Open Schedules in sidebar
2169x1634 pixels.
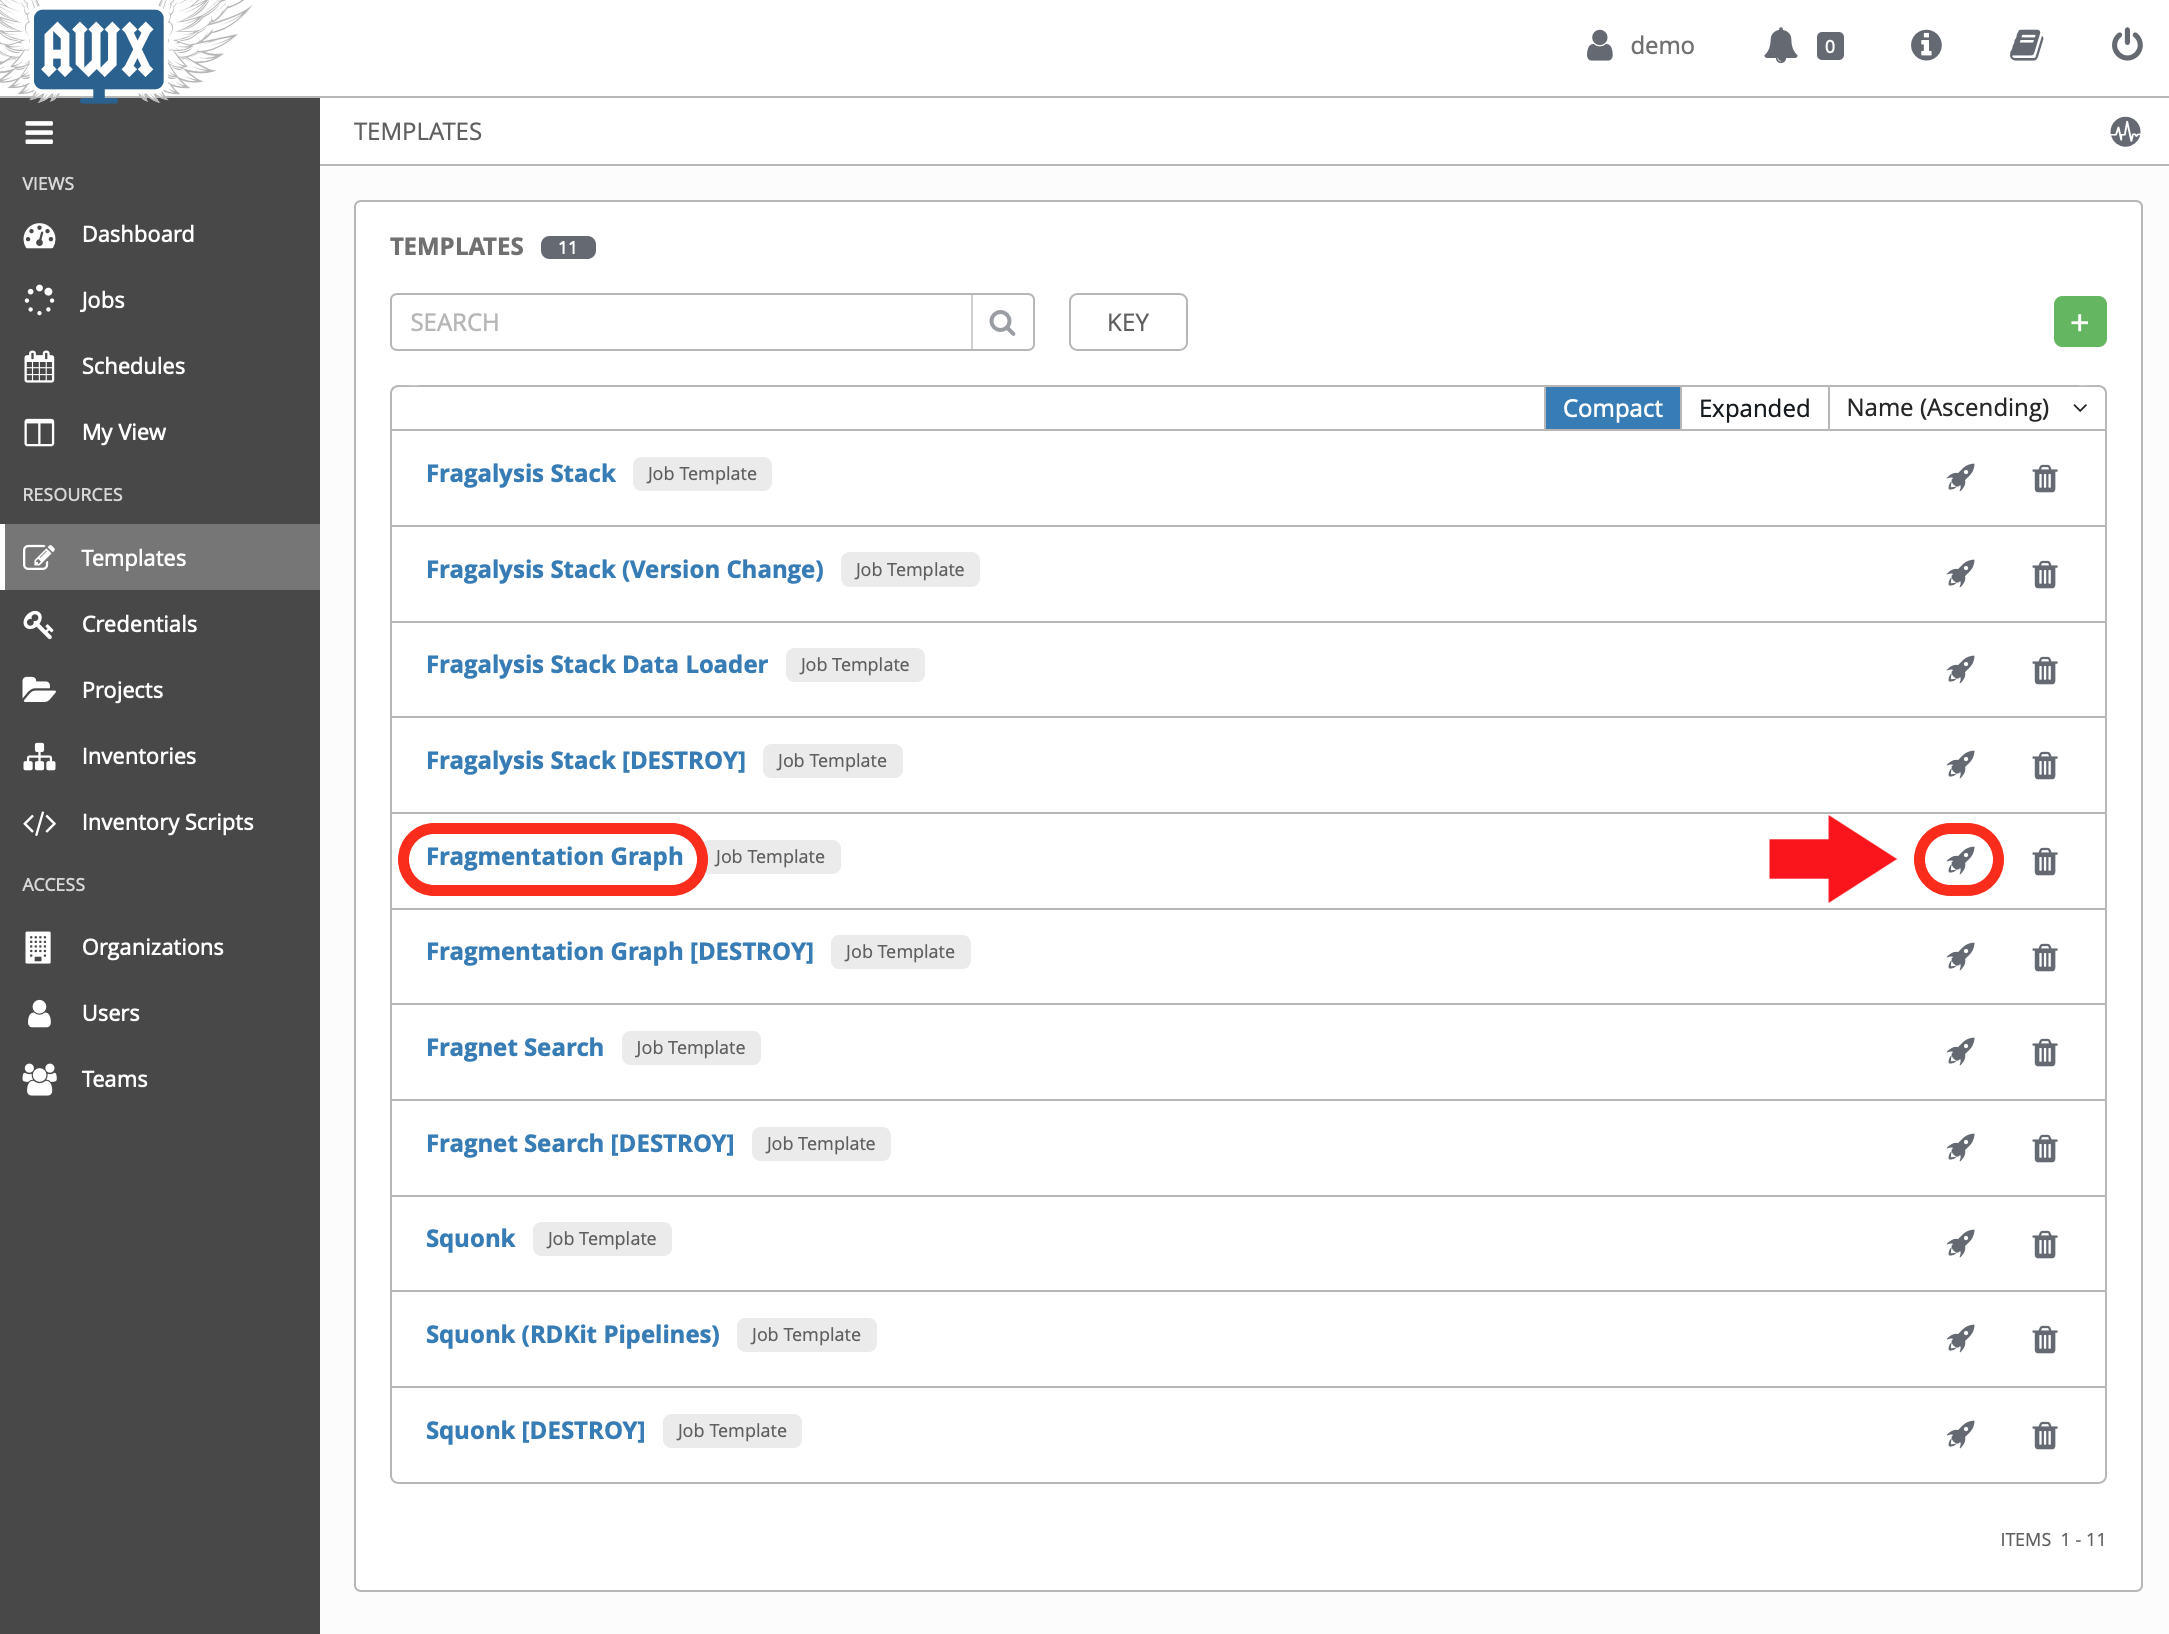click(160, 366)
